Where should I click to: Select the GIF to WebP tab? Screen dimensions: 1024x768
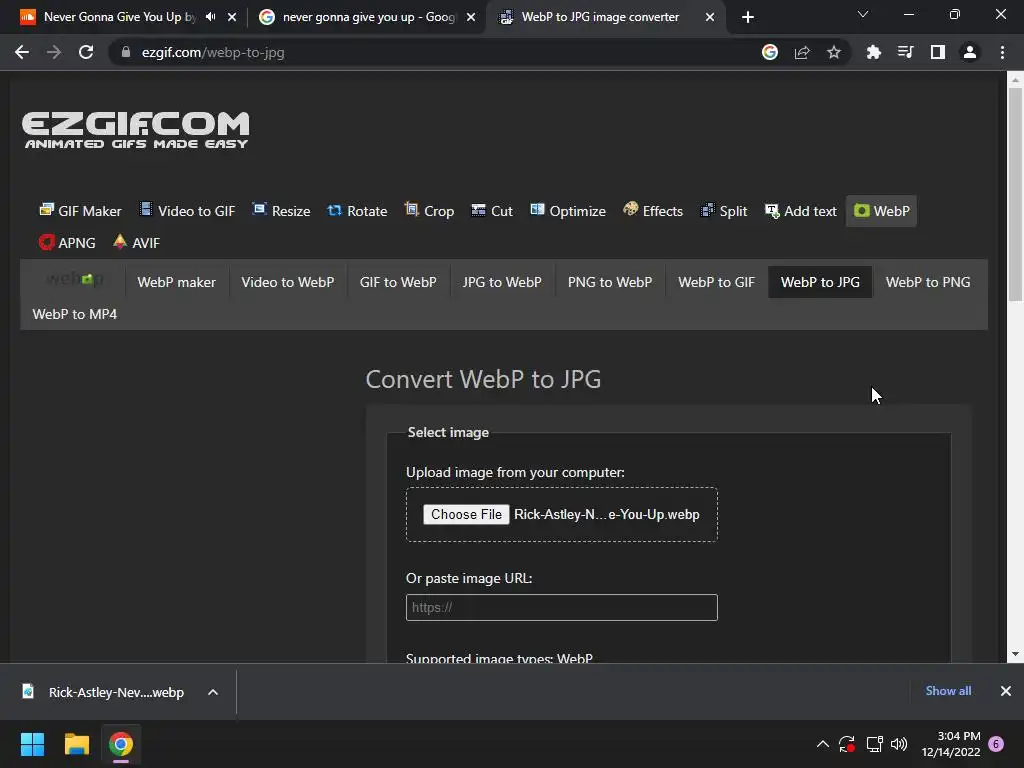tap(398, 282)
